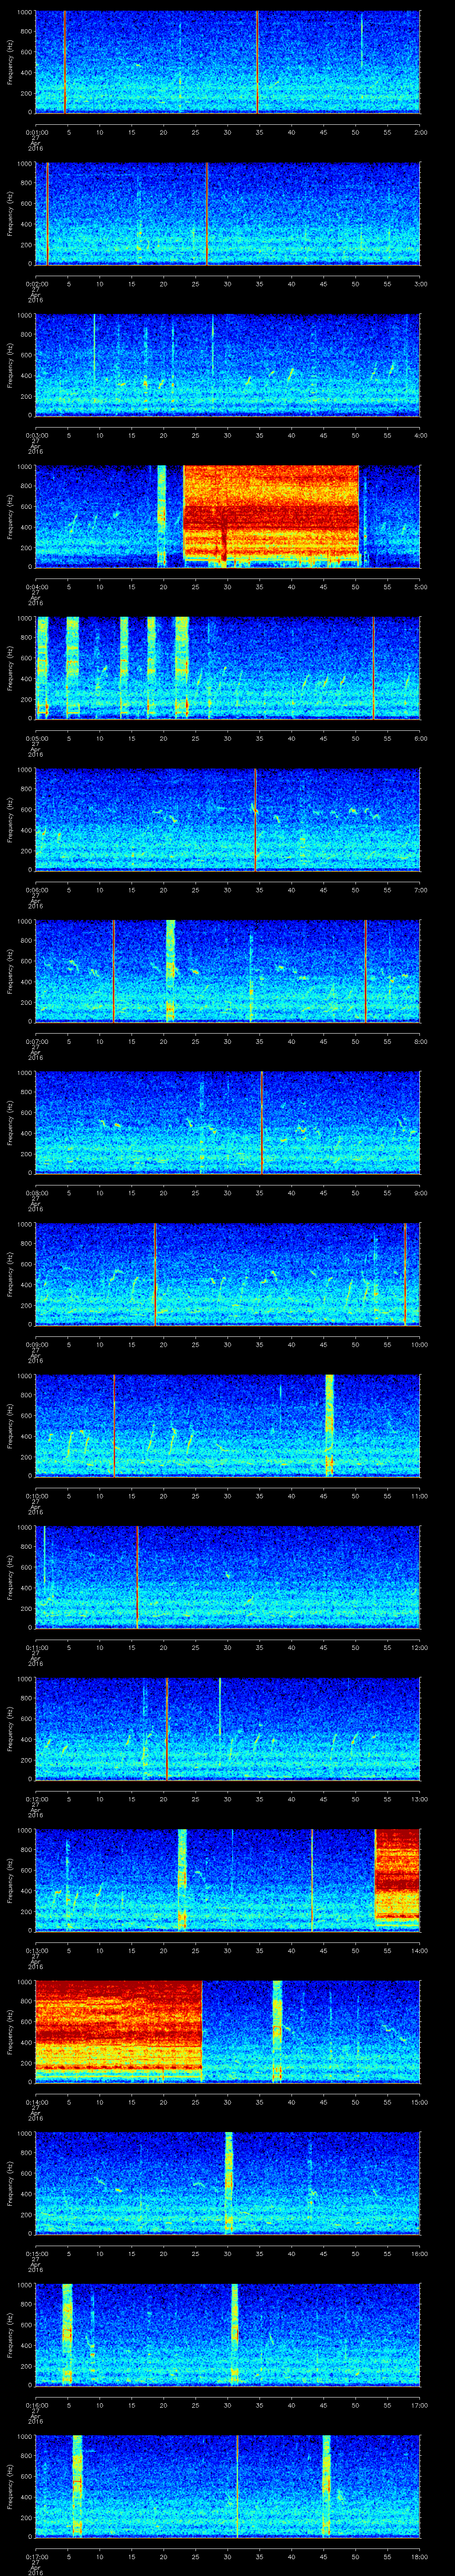The height and width of the screenshot is (2576, 455).
Task: Select the "3:00" end time label
Action: (x=420, y=284)
